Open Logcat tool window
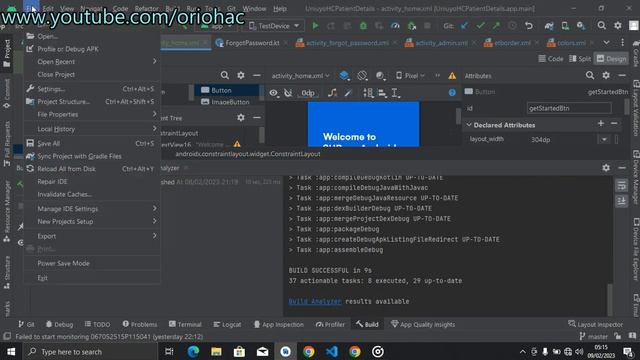 [227, 324]
